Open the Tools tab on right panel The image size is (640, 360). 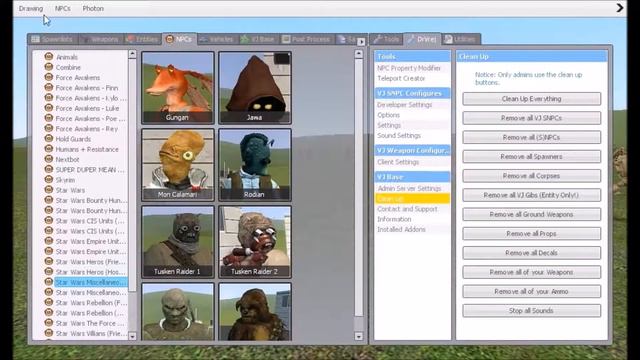[x=386, y=39]
